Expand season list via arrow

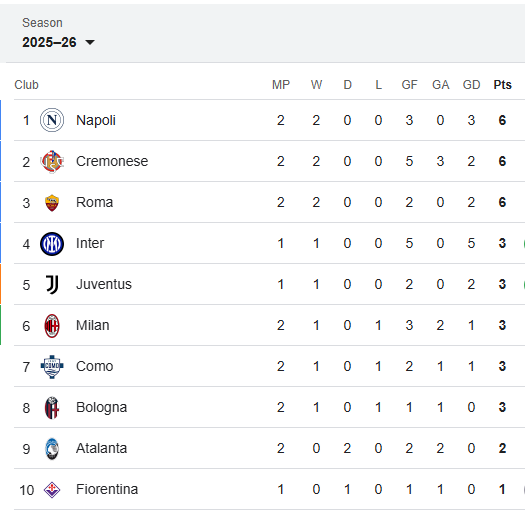90,43
